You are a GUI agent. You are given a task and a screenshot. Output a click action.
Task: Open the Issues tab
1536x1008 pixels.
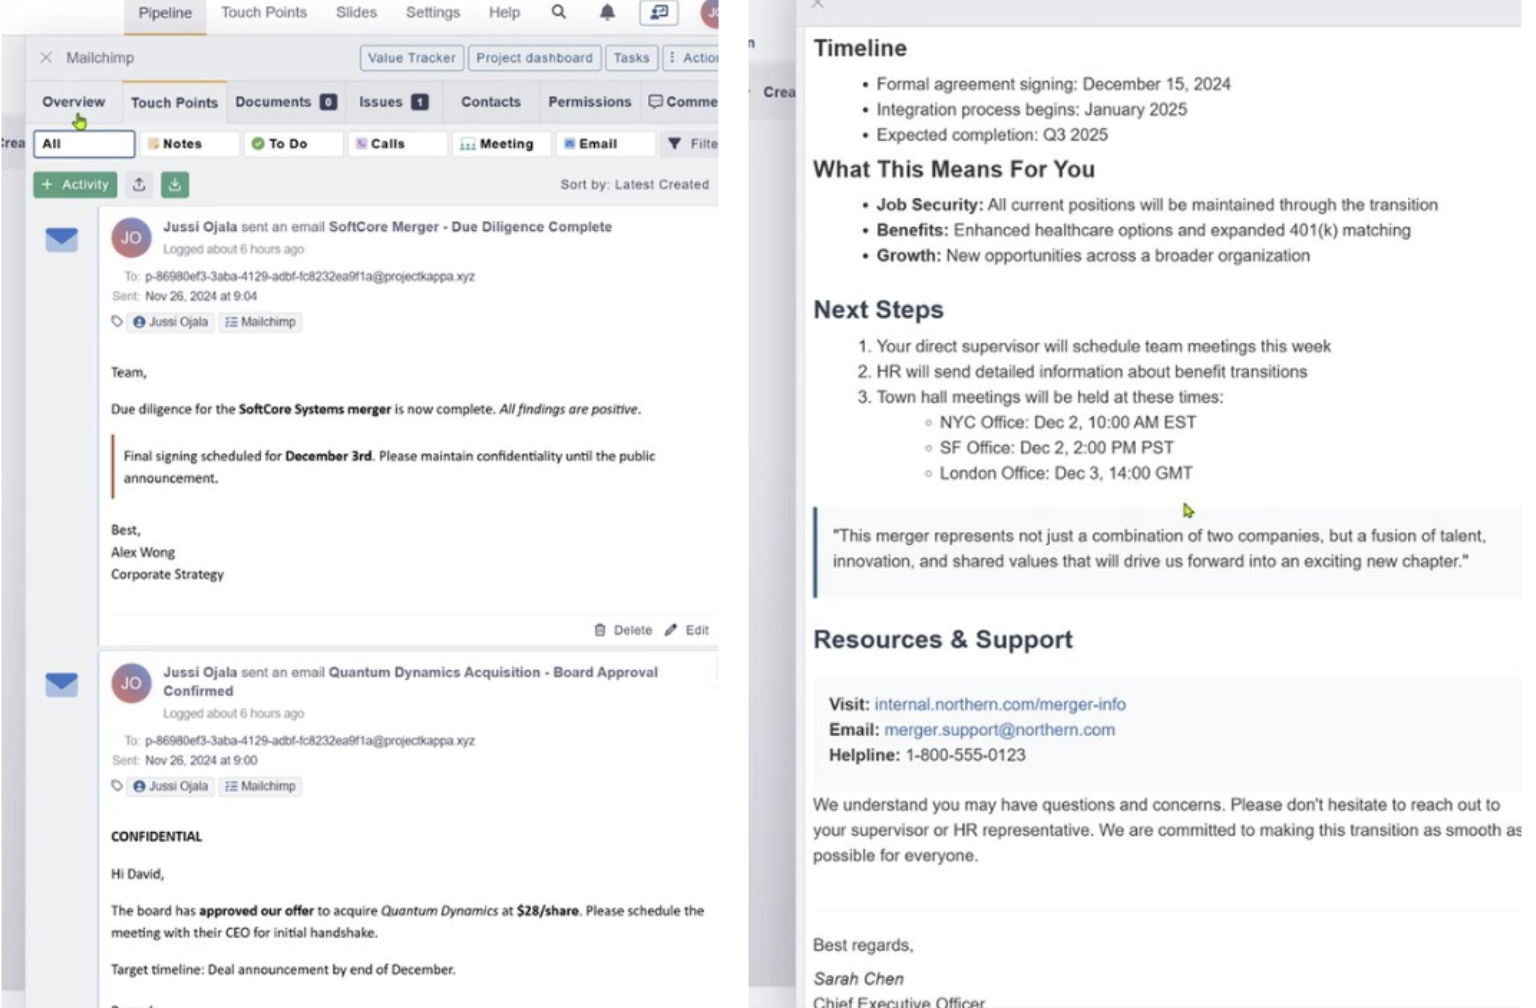coord(393,102)
